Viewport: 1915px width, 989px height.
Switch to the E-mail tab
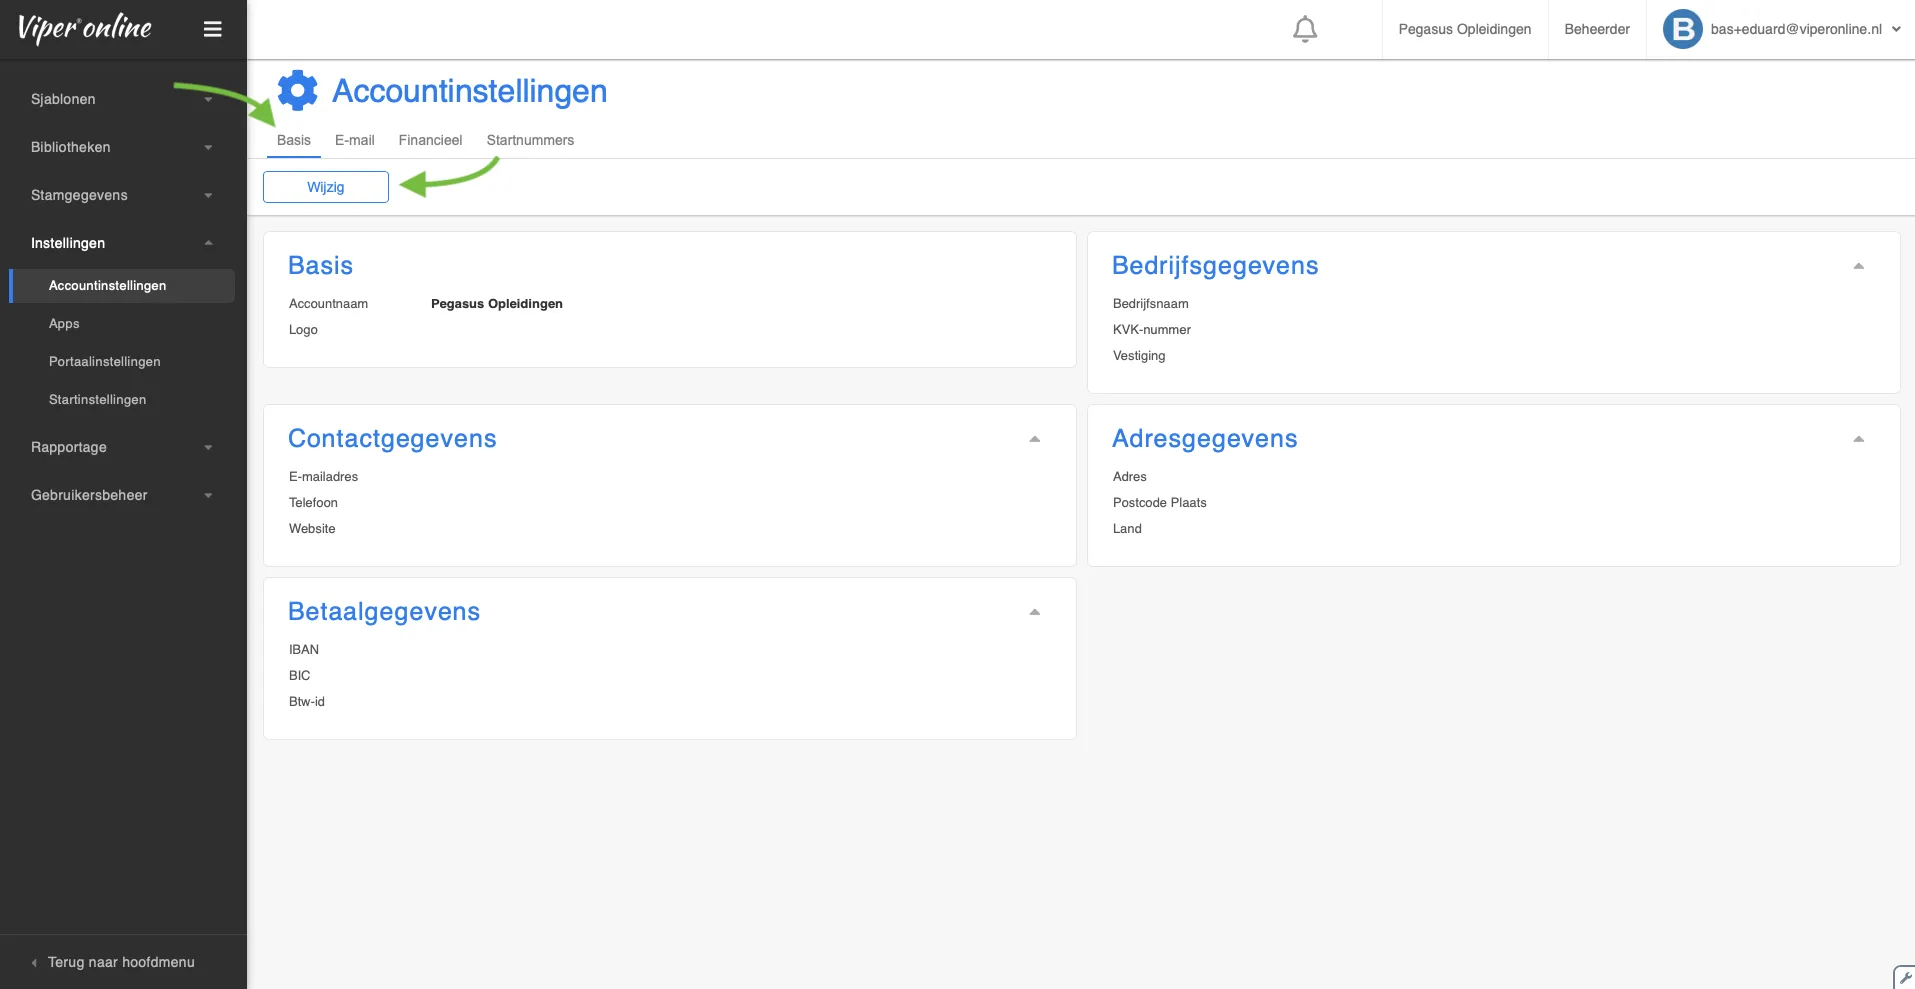pyautogui.click(x=354, y=140)
